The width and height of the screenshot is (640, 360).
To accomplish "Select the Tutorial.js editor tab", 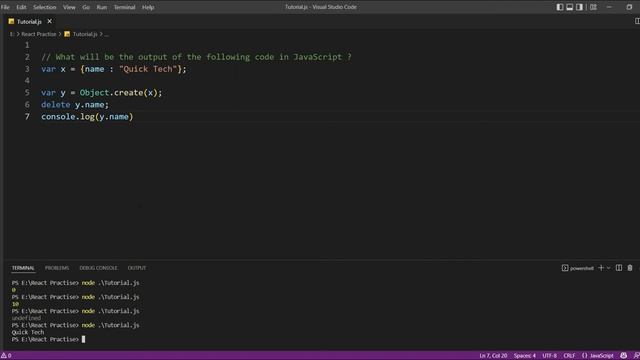I will click(29, 21).
